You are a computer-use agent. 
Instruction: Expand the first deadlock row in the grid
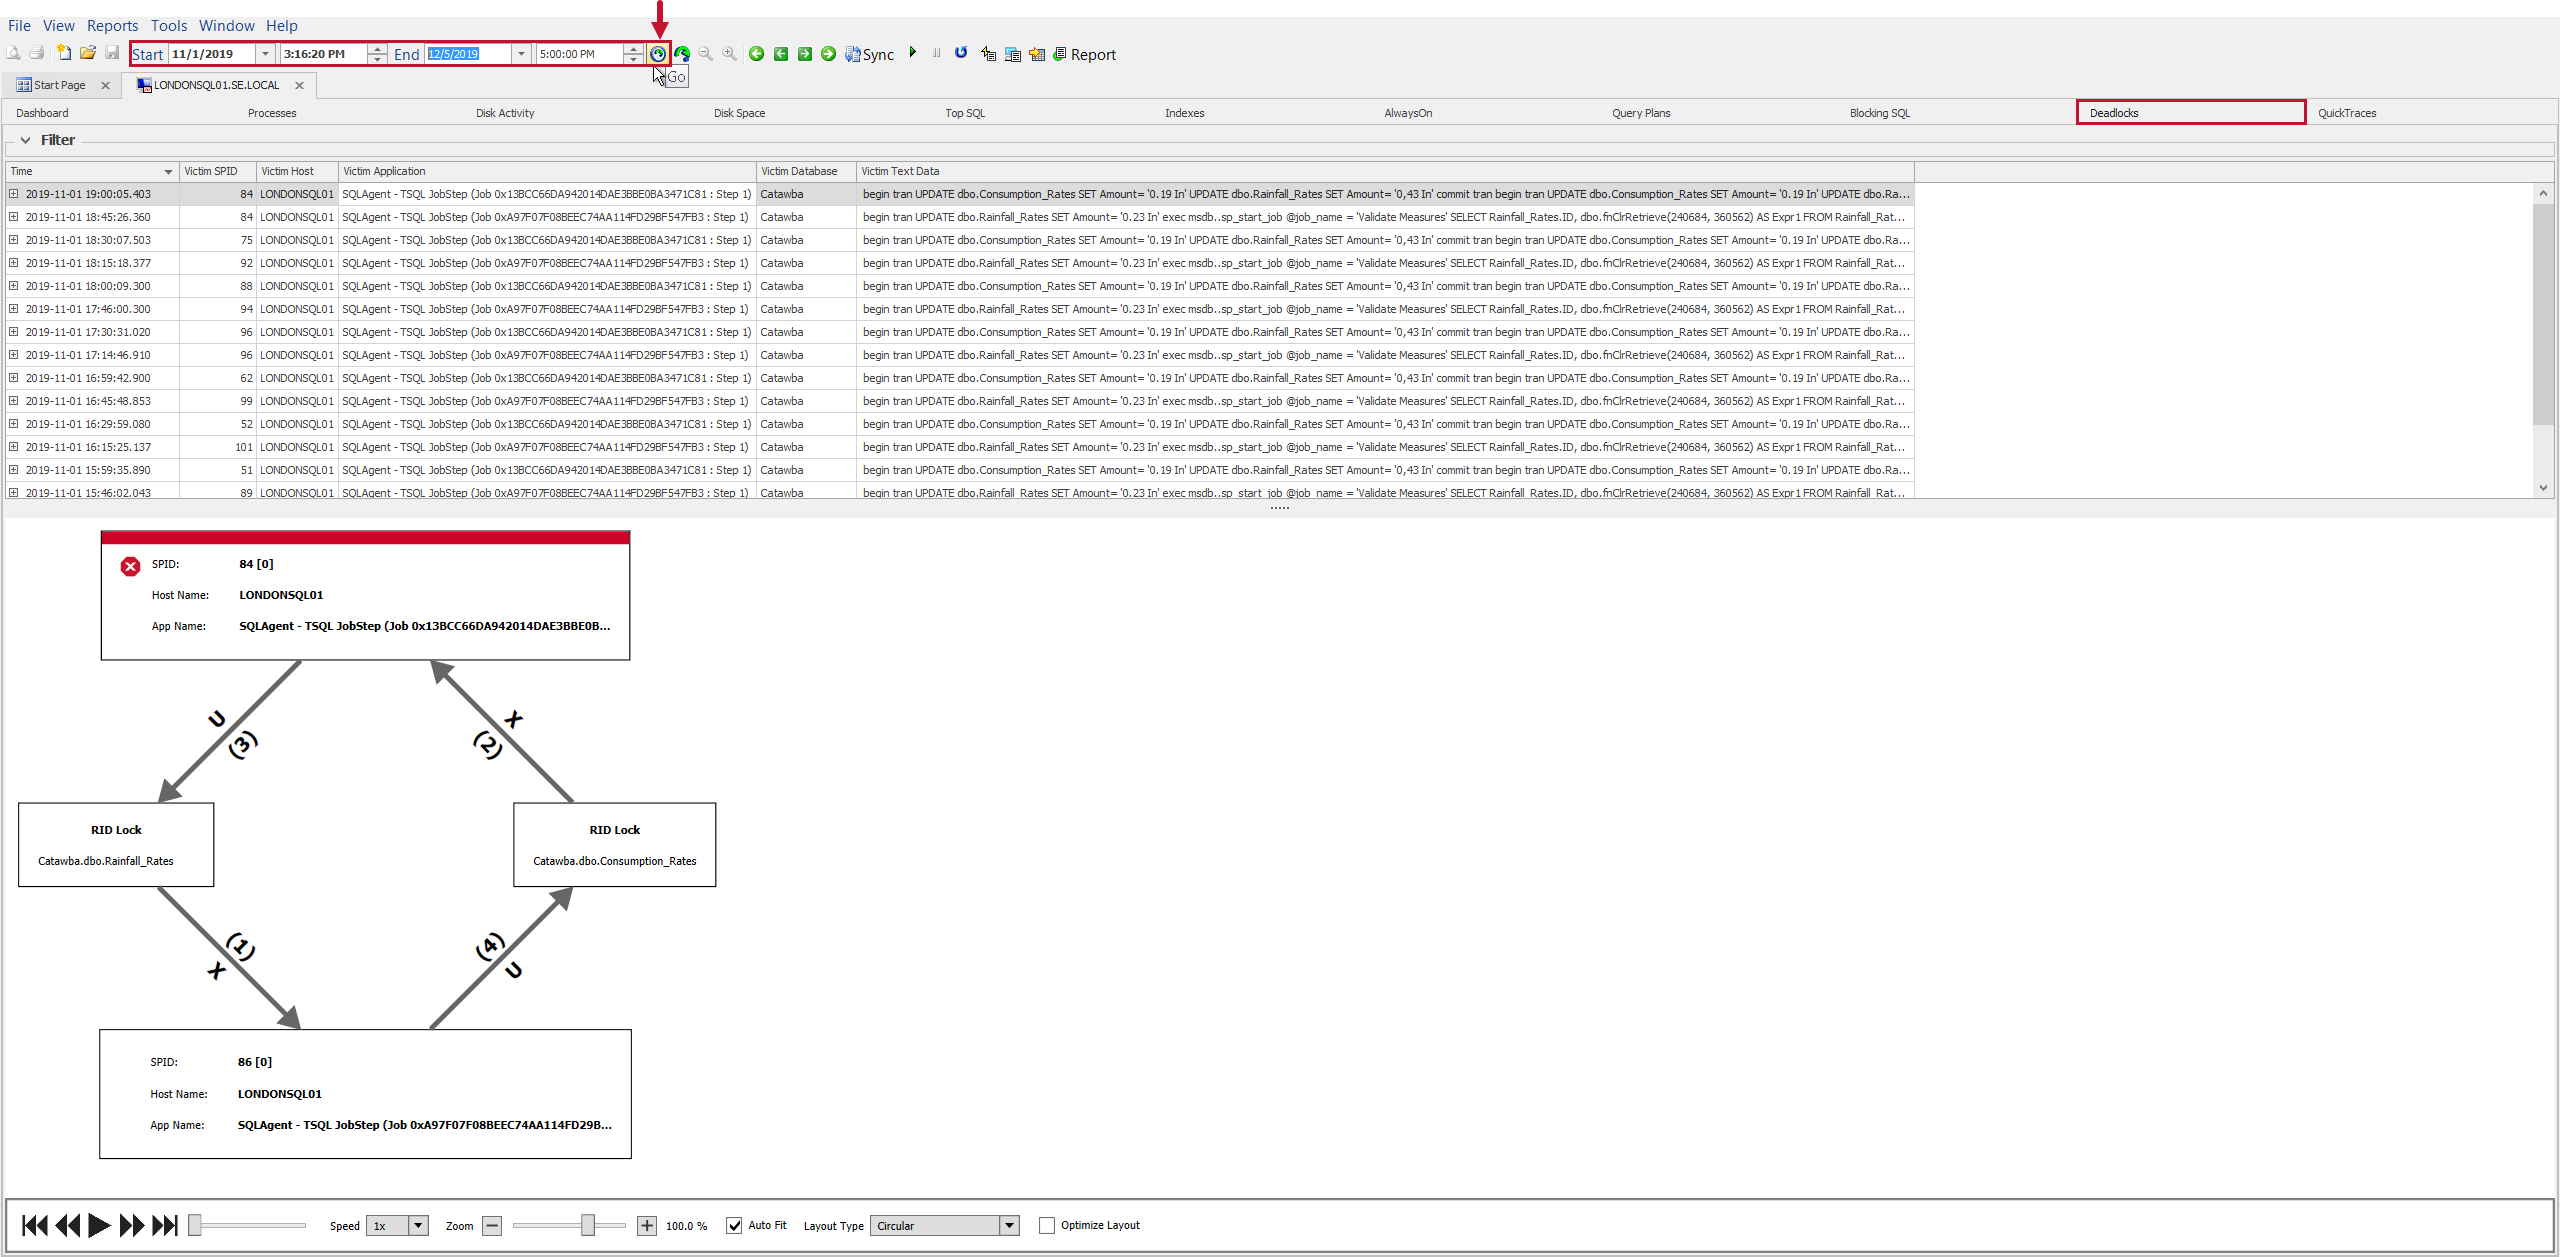[14, 193]
